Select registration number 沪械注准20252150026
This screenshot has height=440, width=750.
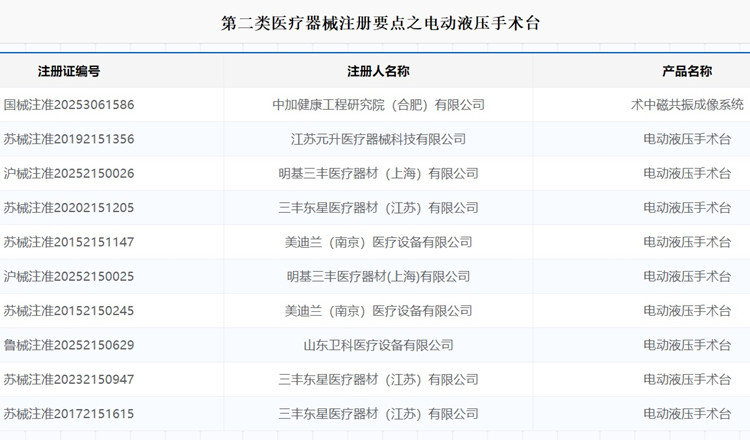69,174
